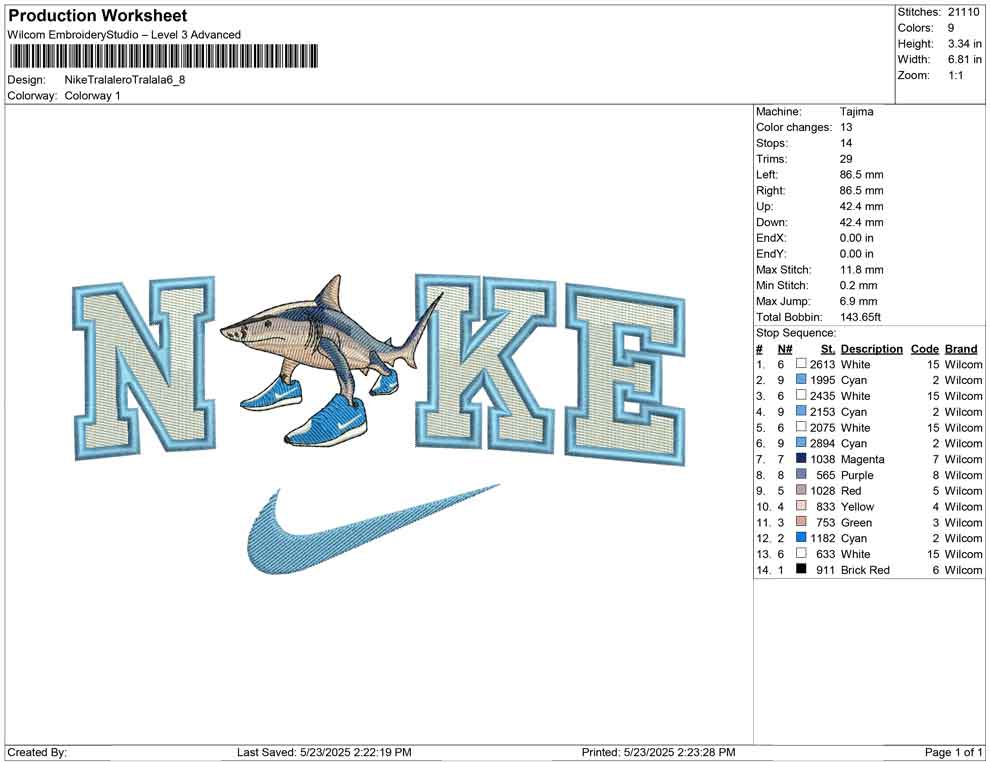Click the swatch in row 633 White
Screen dimensions: 990x762
(x=801, y=553)
